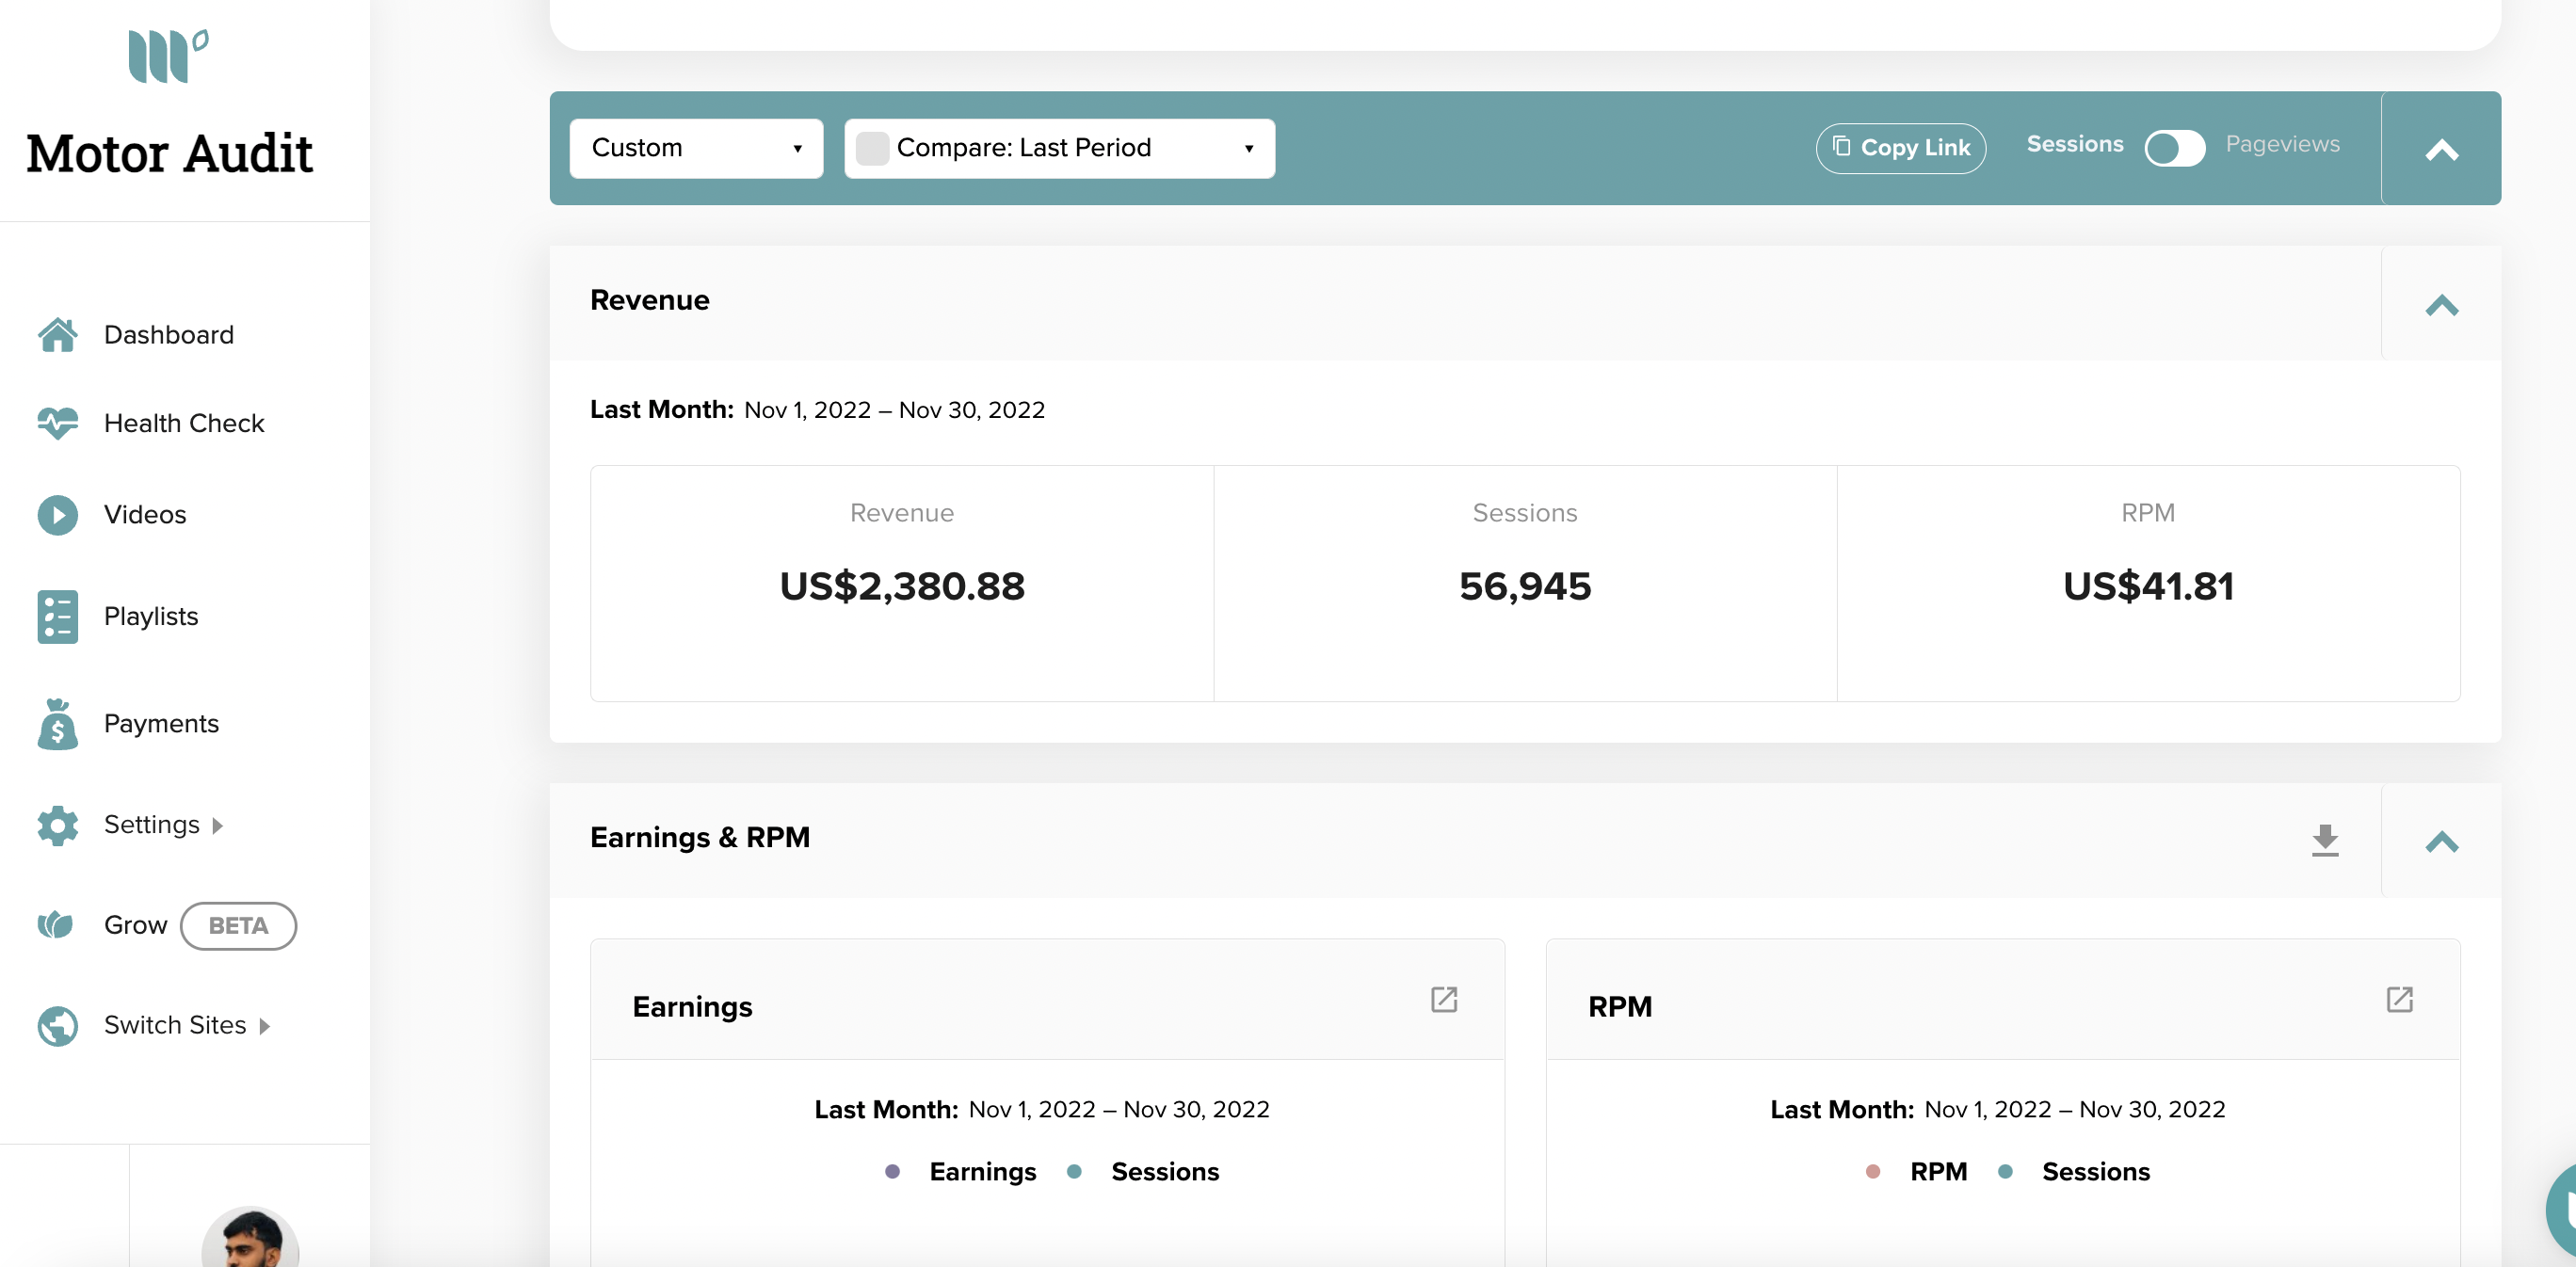Toggle the RPM legend series dot
The width and height of the screenshot is (2576, 1267).
pyautogui.click(x=1872, y=1171)
